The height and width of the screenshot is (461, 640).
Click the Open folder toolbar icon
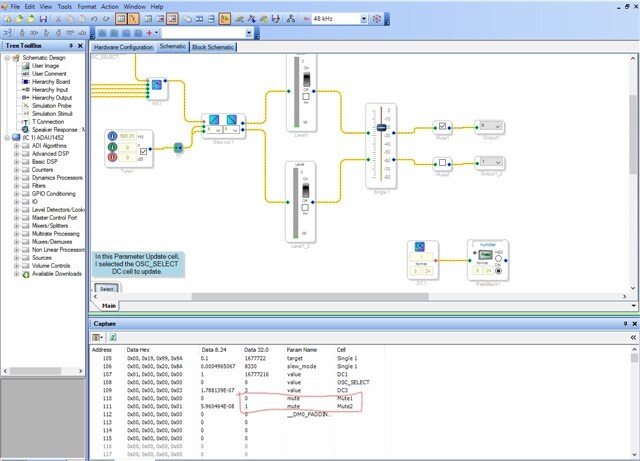[x=20, y=19]
